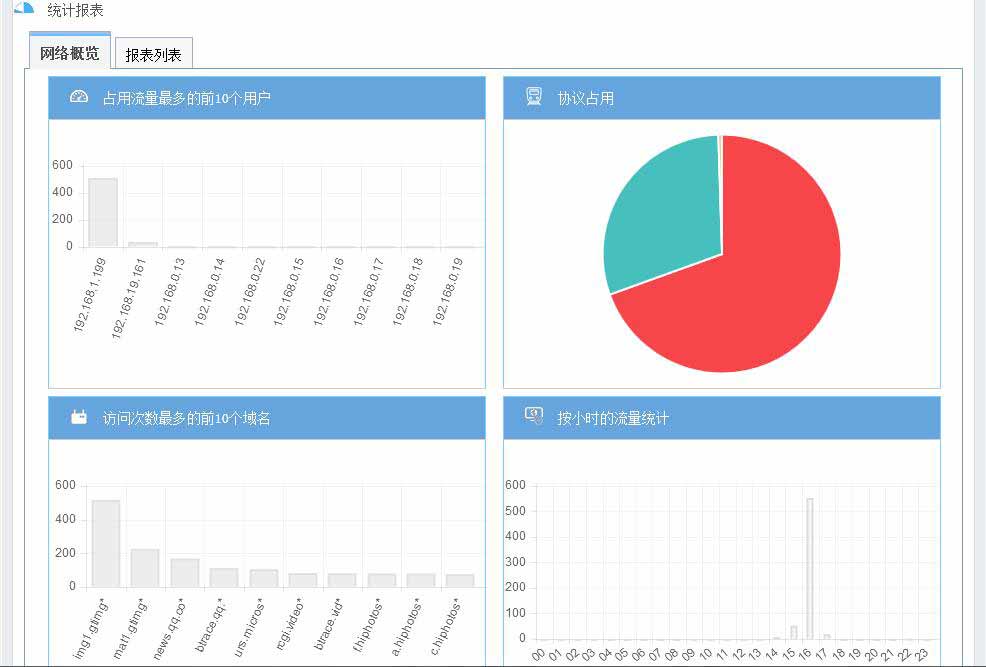This screenshot has height=667, width=986.
Task: Click the 192.168.19.161 user bar
Action: pos(143,244)
